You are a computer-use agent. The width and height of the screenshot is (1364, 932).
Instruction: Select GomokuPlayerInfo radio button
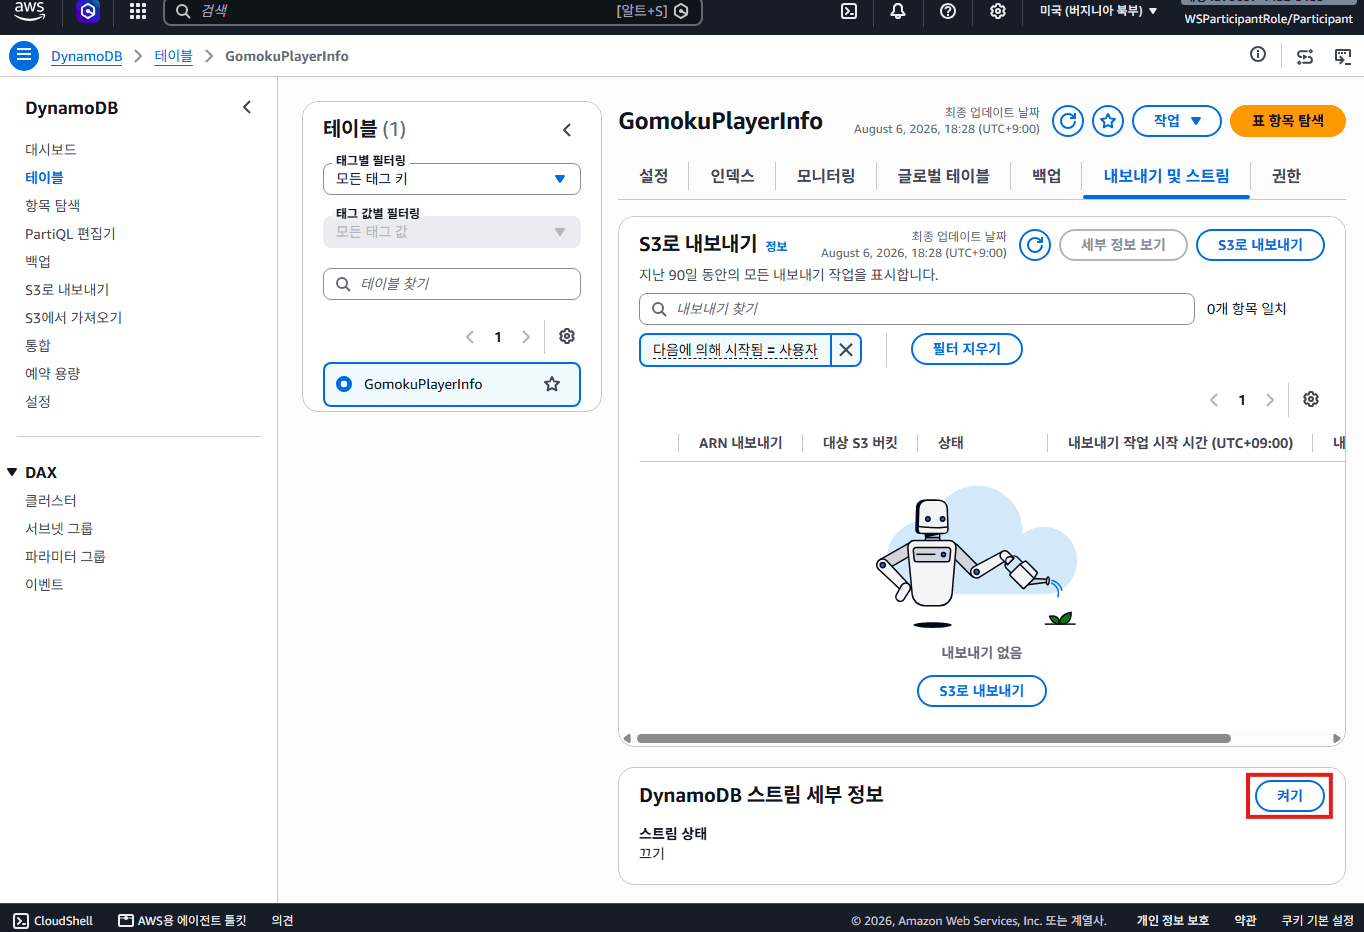click(344, 384)
